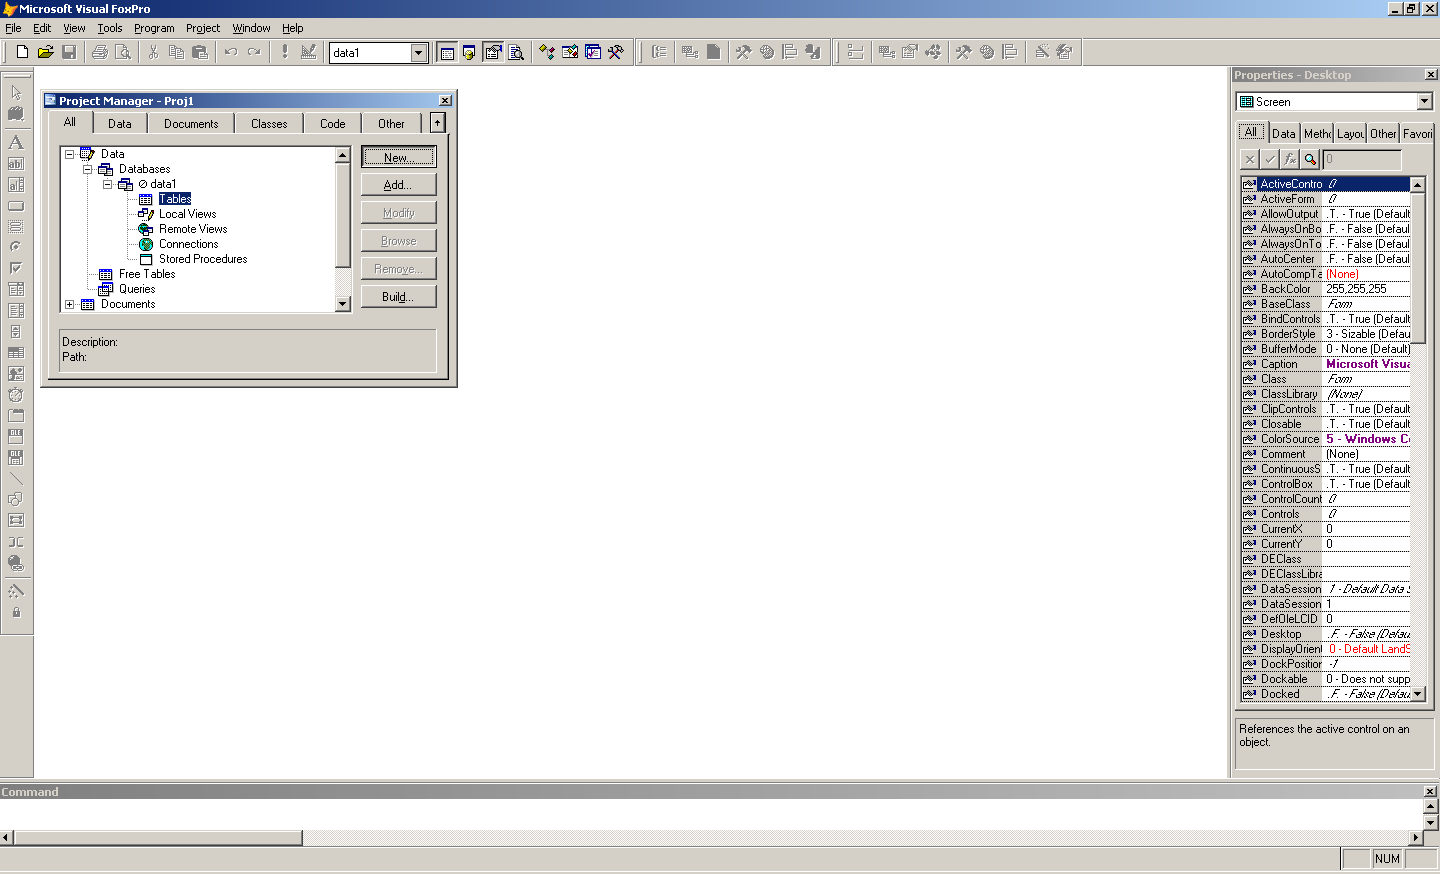This screenshot has width=1440, height=874.
Task: Click the Run exclamation mark icon
Action: click(x=285, y=52)
